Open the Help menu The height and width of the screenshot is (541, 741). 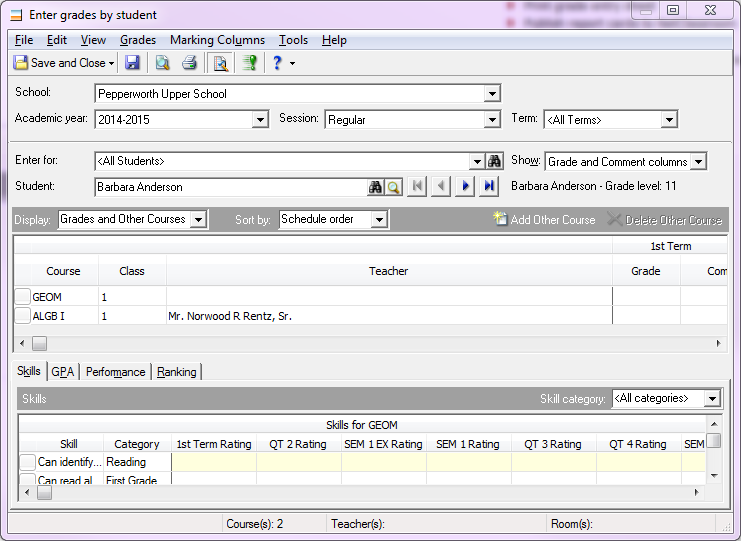click(x=334, y=40)
